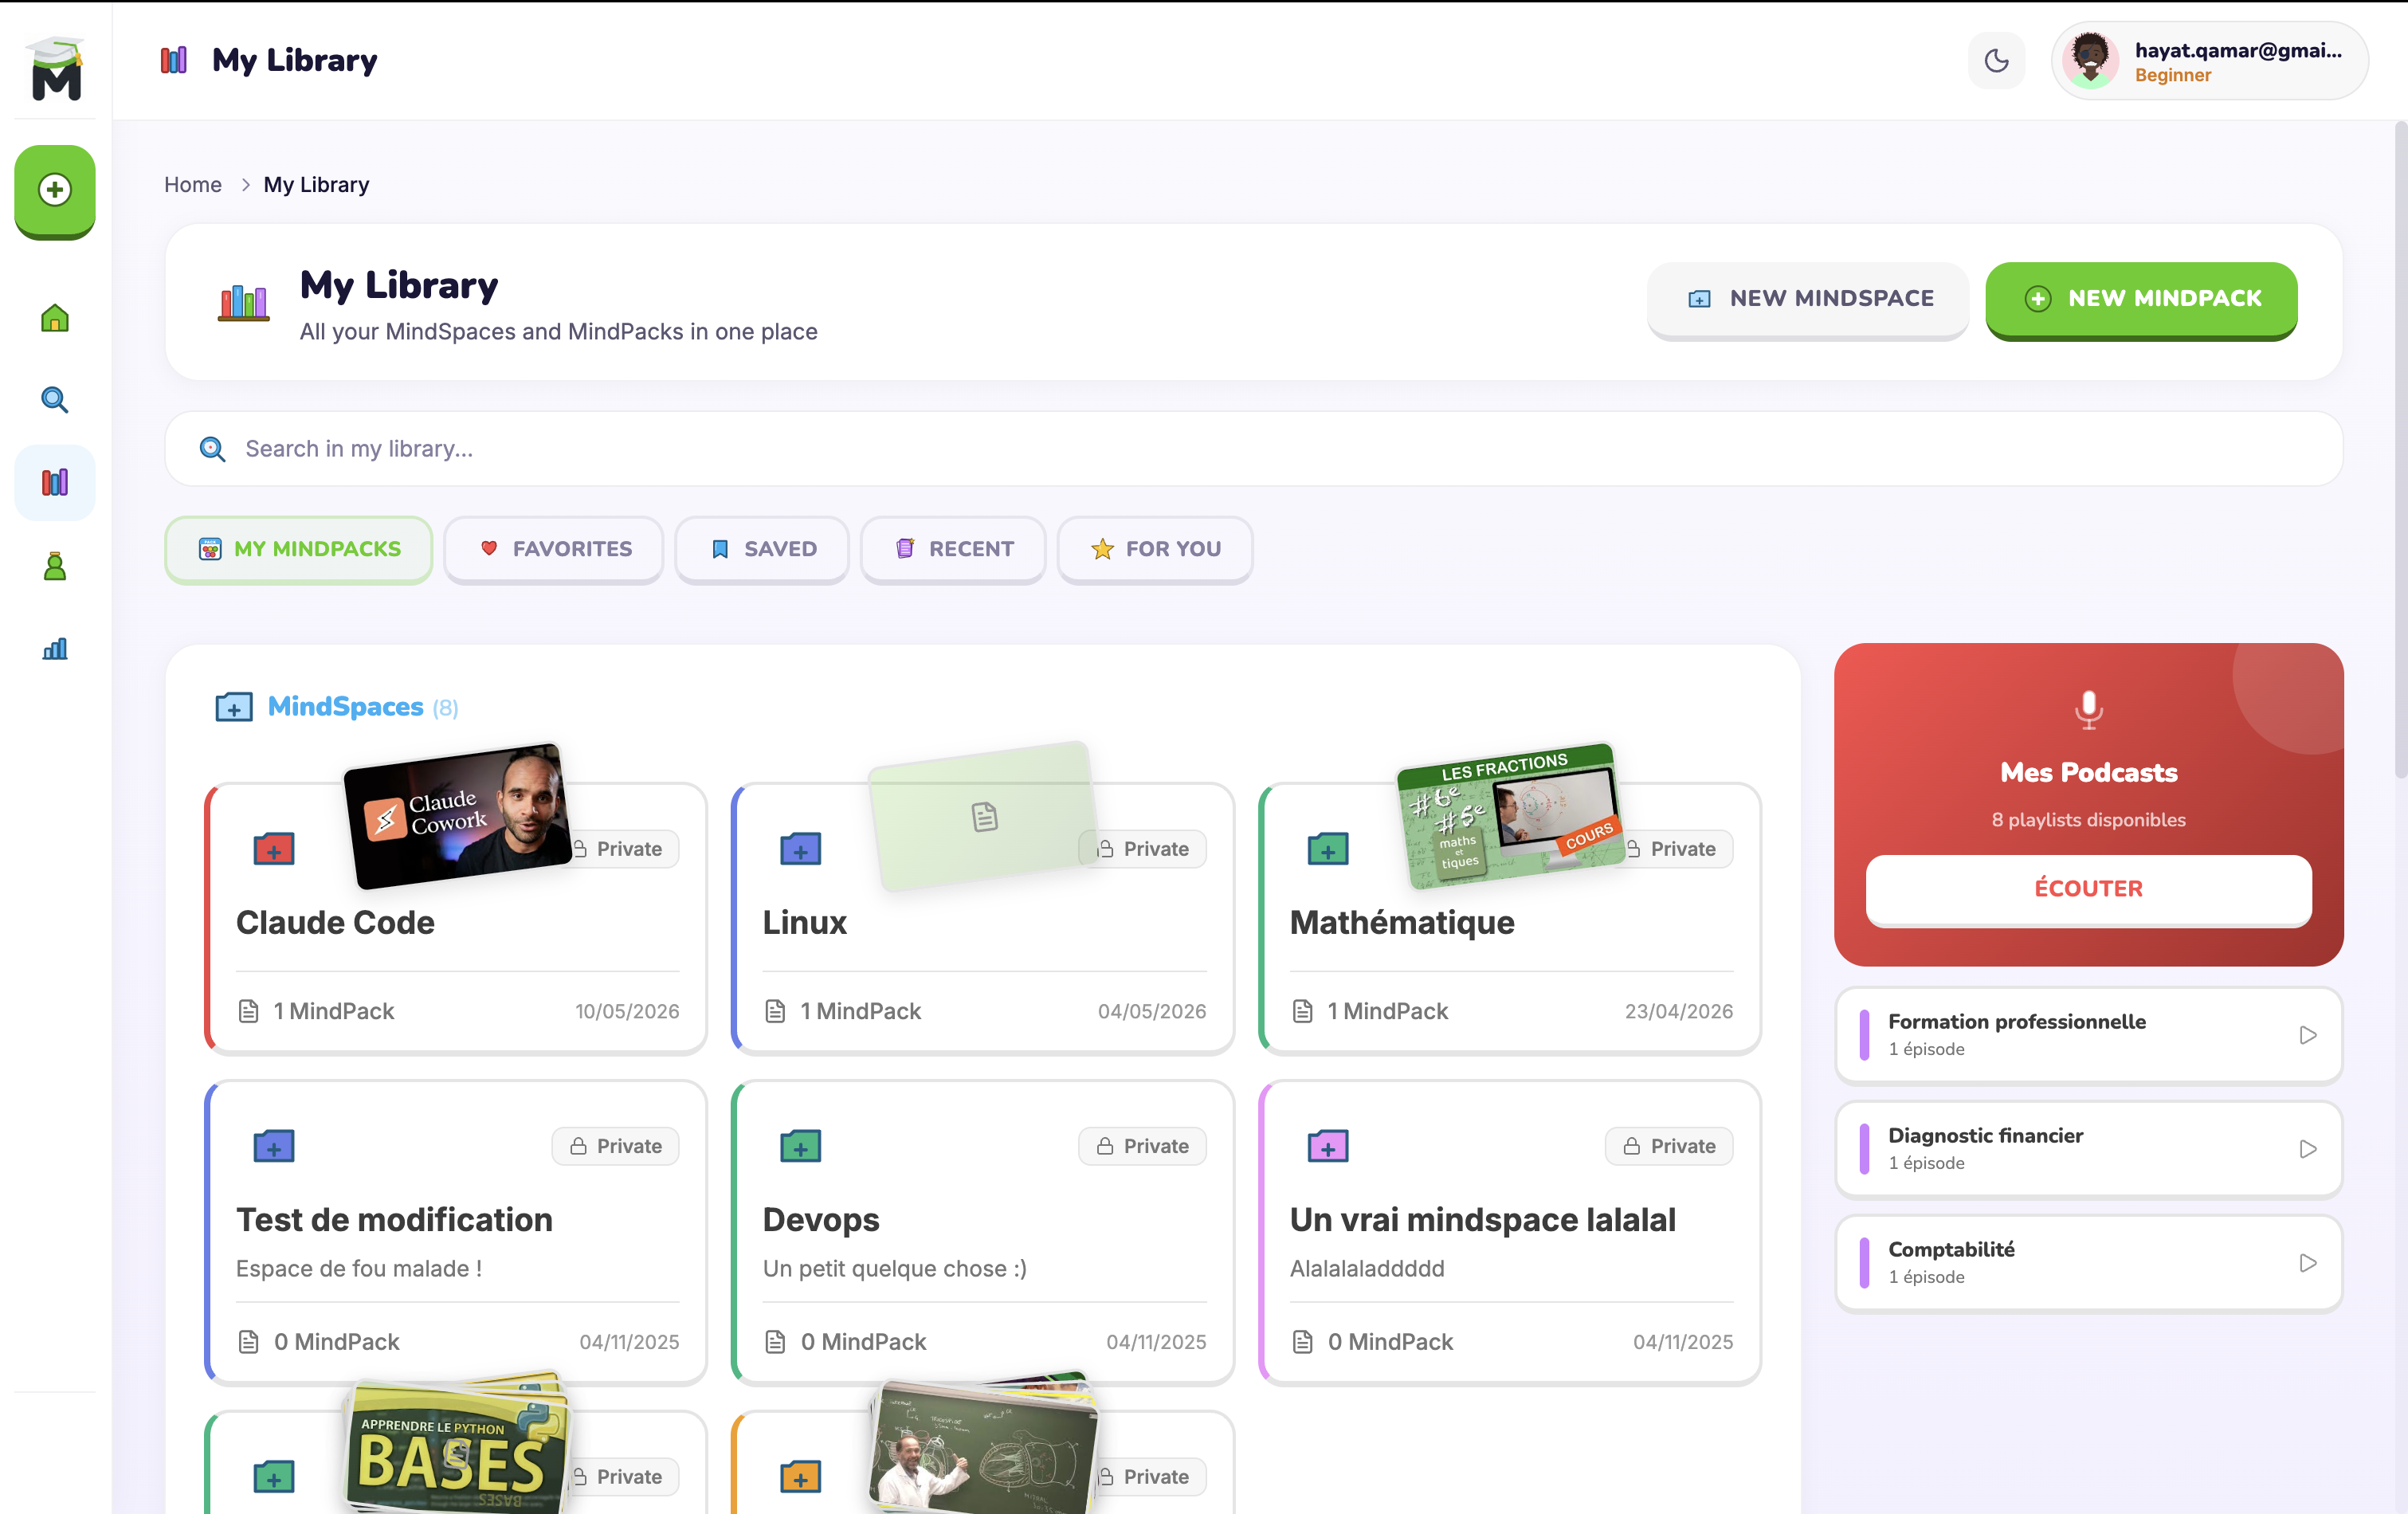The height and width of the screenshot is (1514, 2408).
Task: Open the Comptabilité playlist title
Action: tap(1951, 1249)
